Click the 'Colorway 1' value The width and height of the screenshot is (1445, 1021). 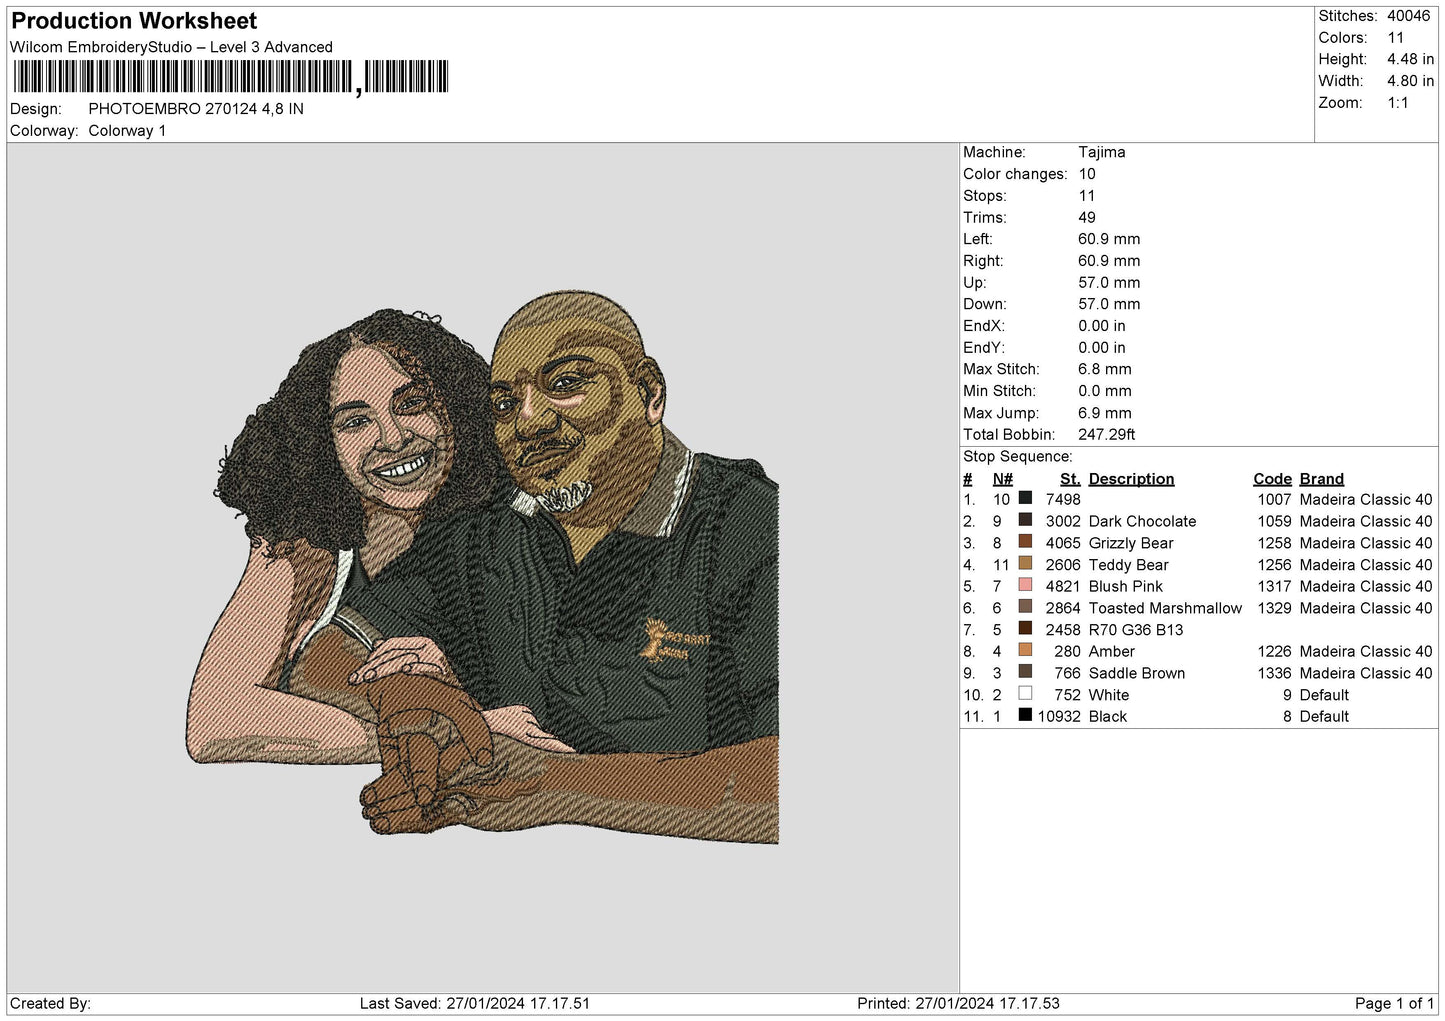coord(127,131)
